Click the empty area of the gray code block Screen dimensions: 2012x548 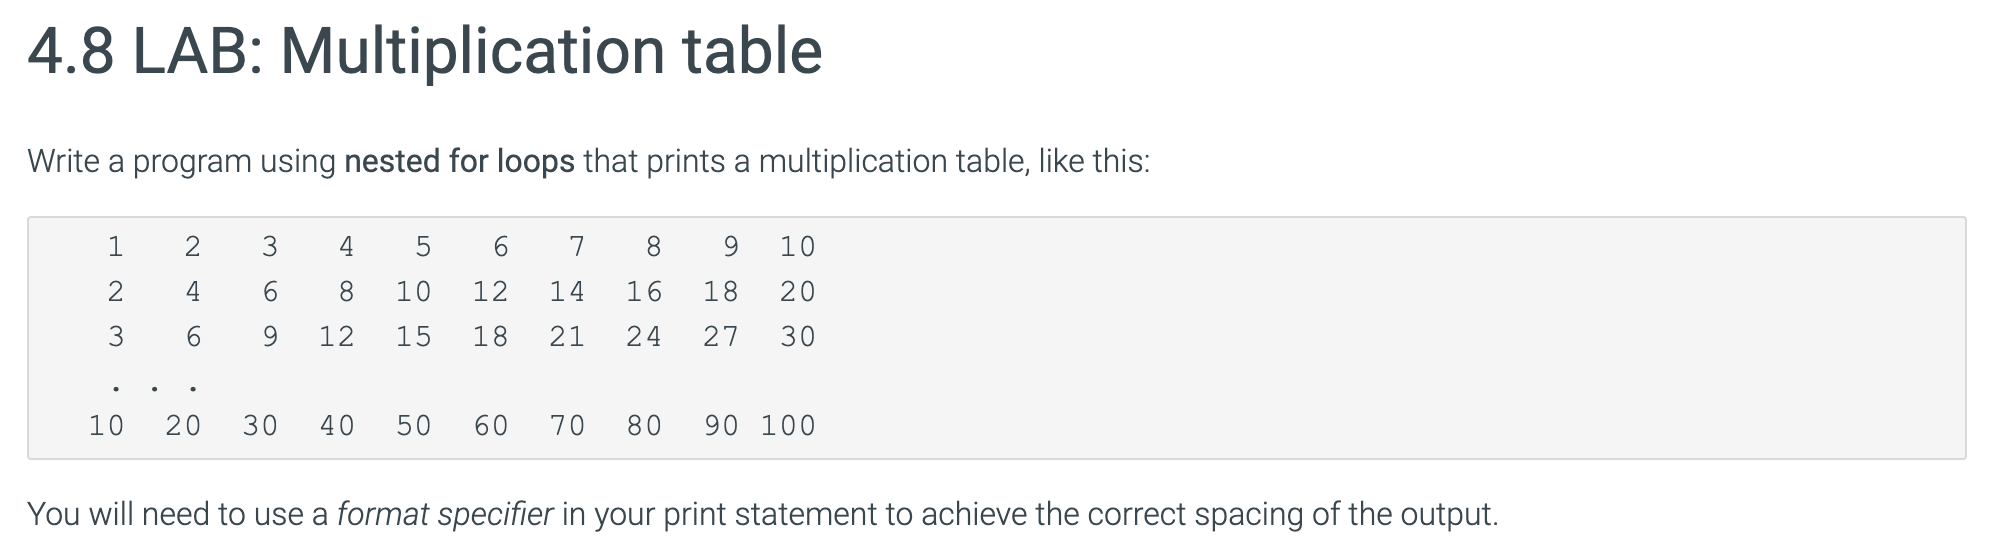[1390, 338]
